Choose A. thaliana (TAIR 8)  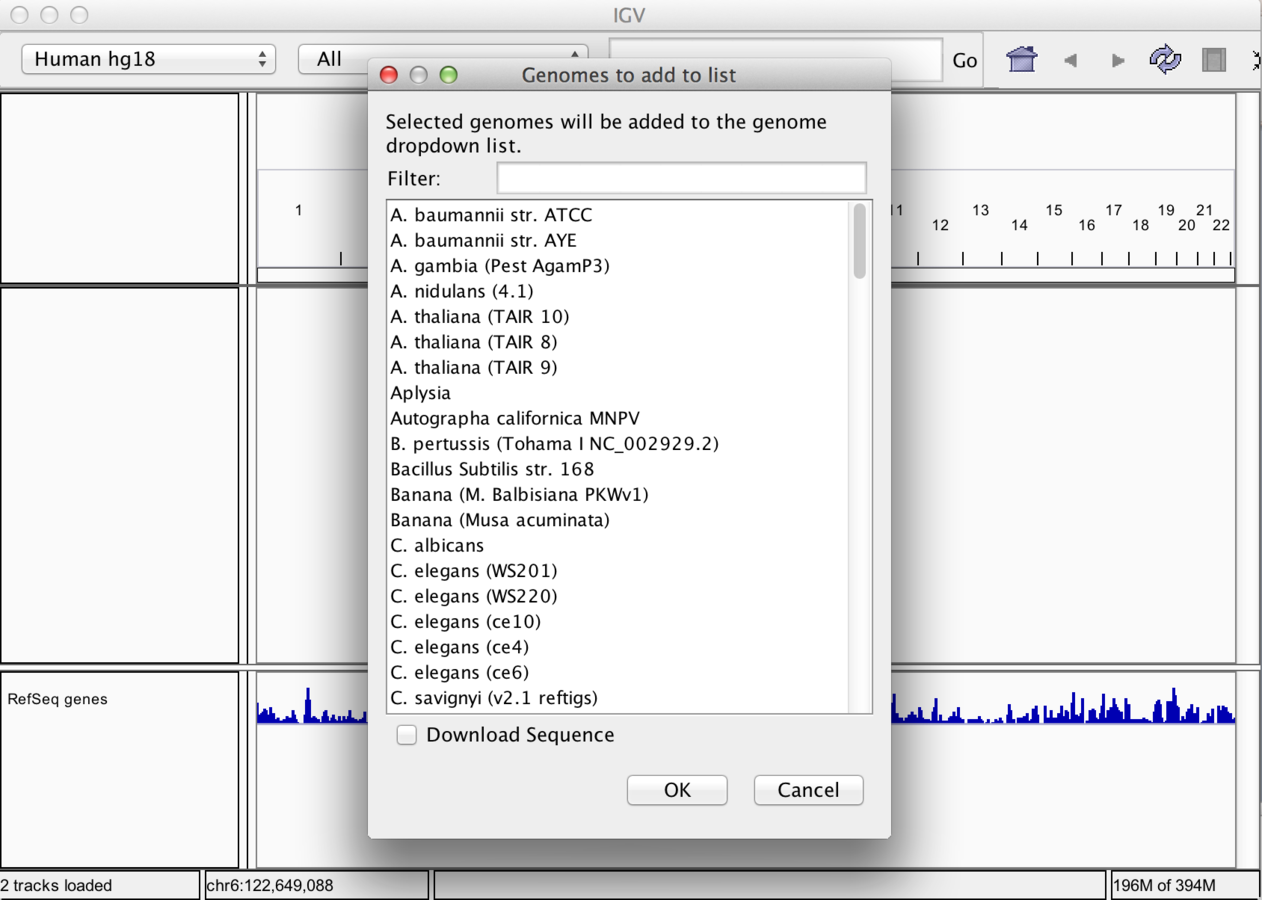click(619, 342)
